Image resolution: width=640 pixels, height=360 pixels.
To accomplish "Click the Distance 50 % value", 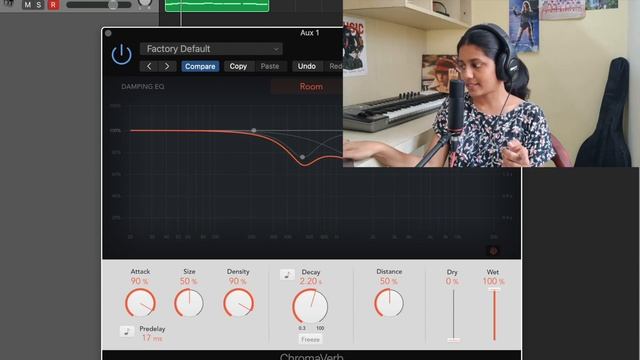I will (389, 281).
